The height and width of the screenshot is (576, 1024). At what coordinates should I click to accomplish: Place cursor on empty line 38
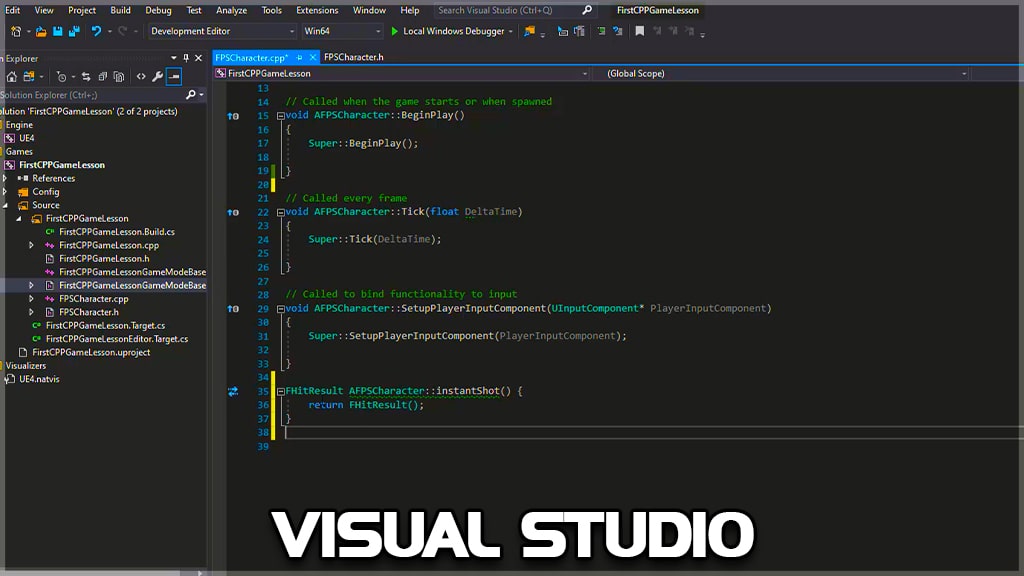pos(653,432)
